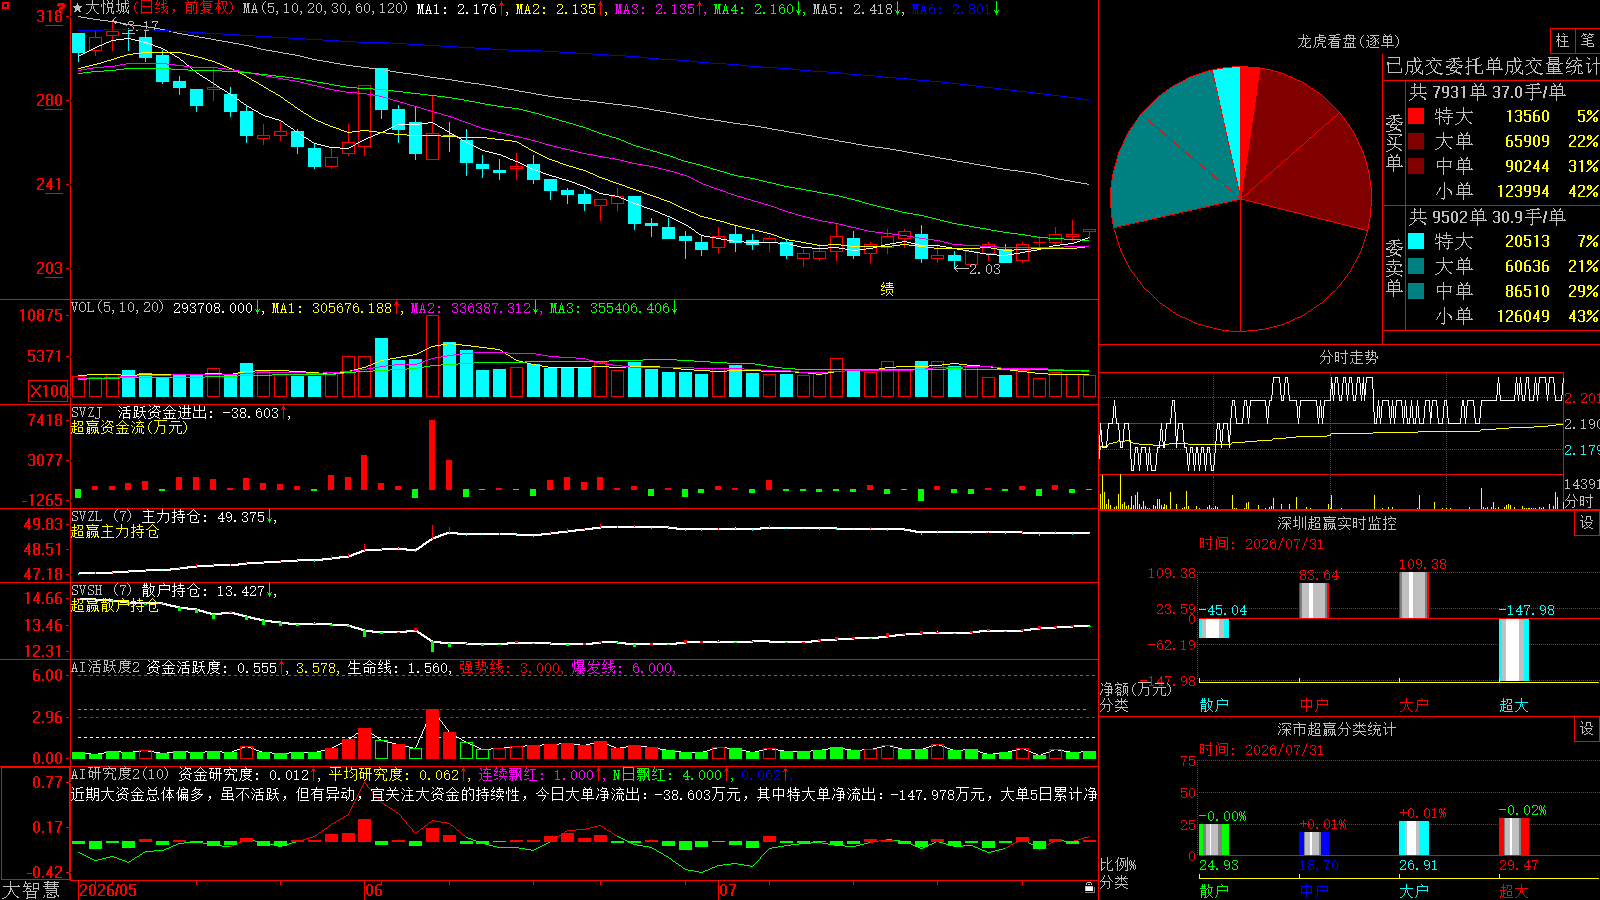
Task: Click the dark red 中单 buy-order swatch
Action: point(1416,166)
